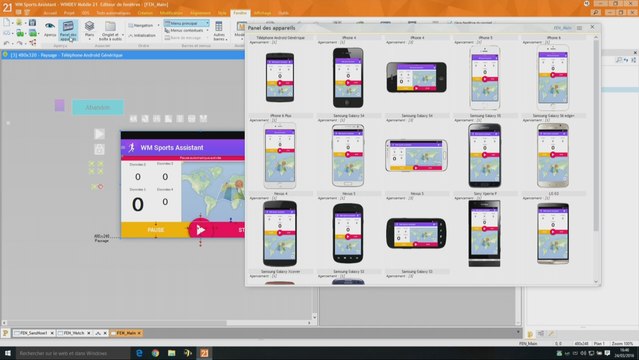This screenshot has width=639, height=360.
Task: Close the Panel des appareils window
Action: click(593, 27)
